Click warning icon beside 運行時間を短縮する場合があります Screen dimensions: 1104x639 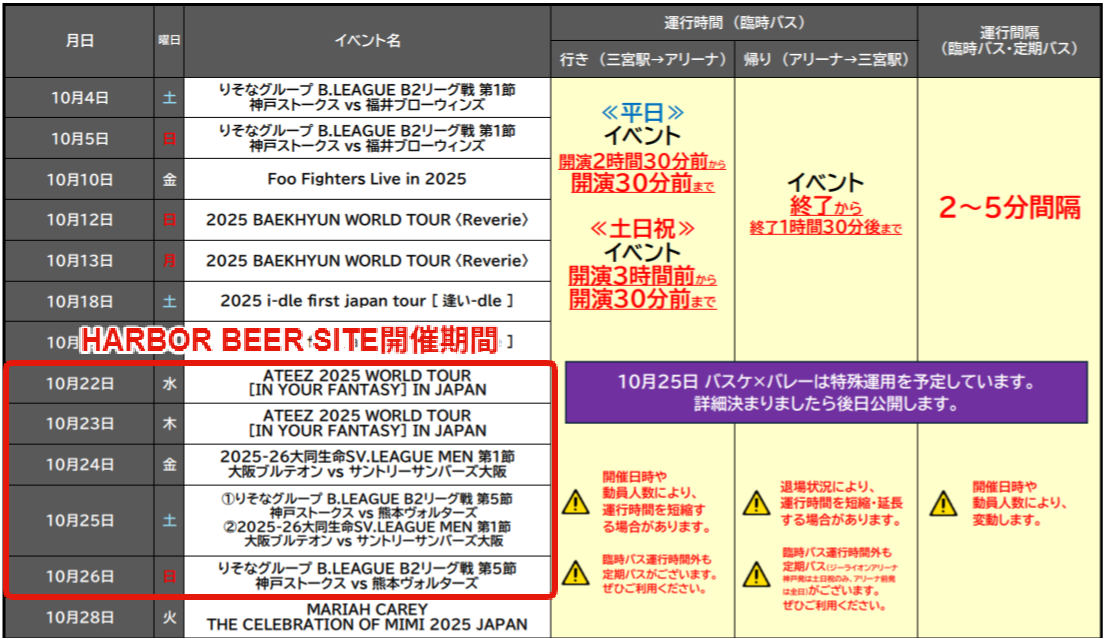point(575,503)
